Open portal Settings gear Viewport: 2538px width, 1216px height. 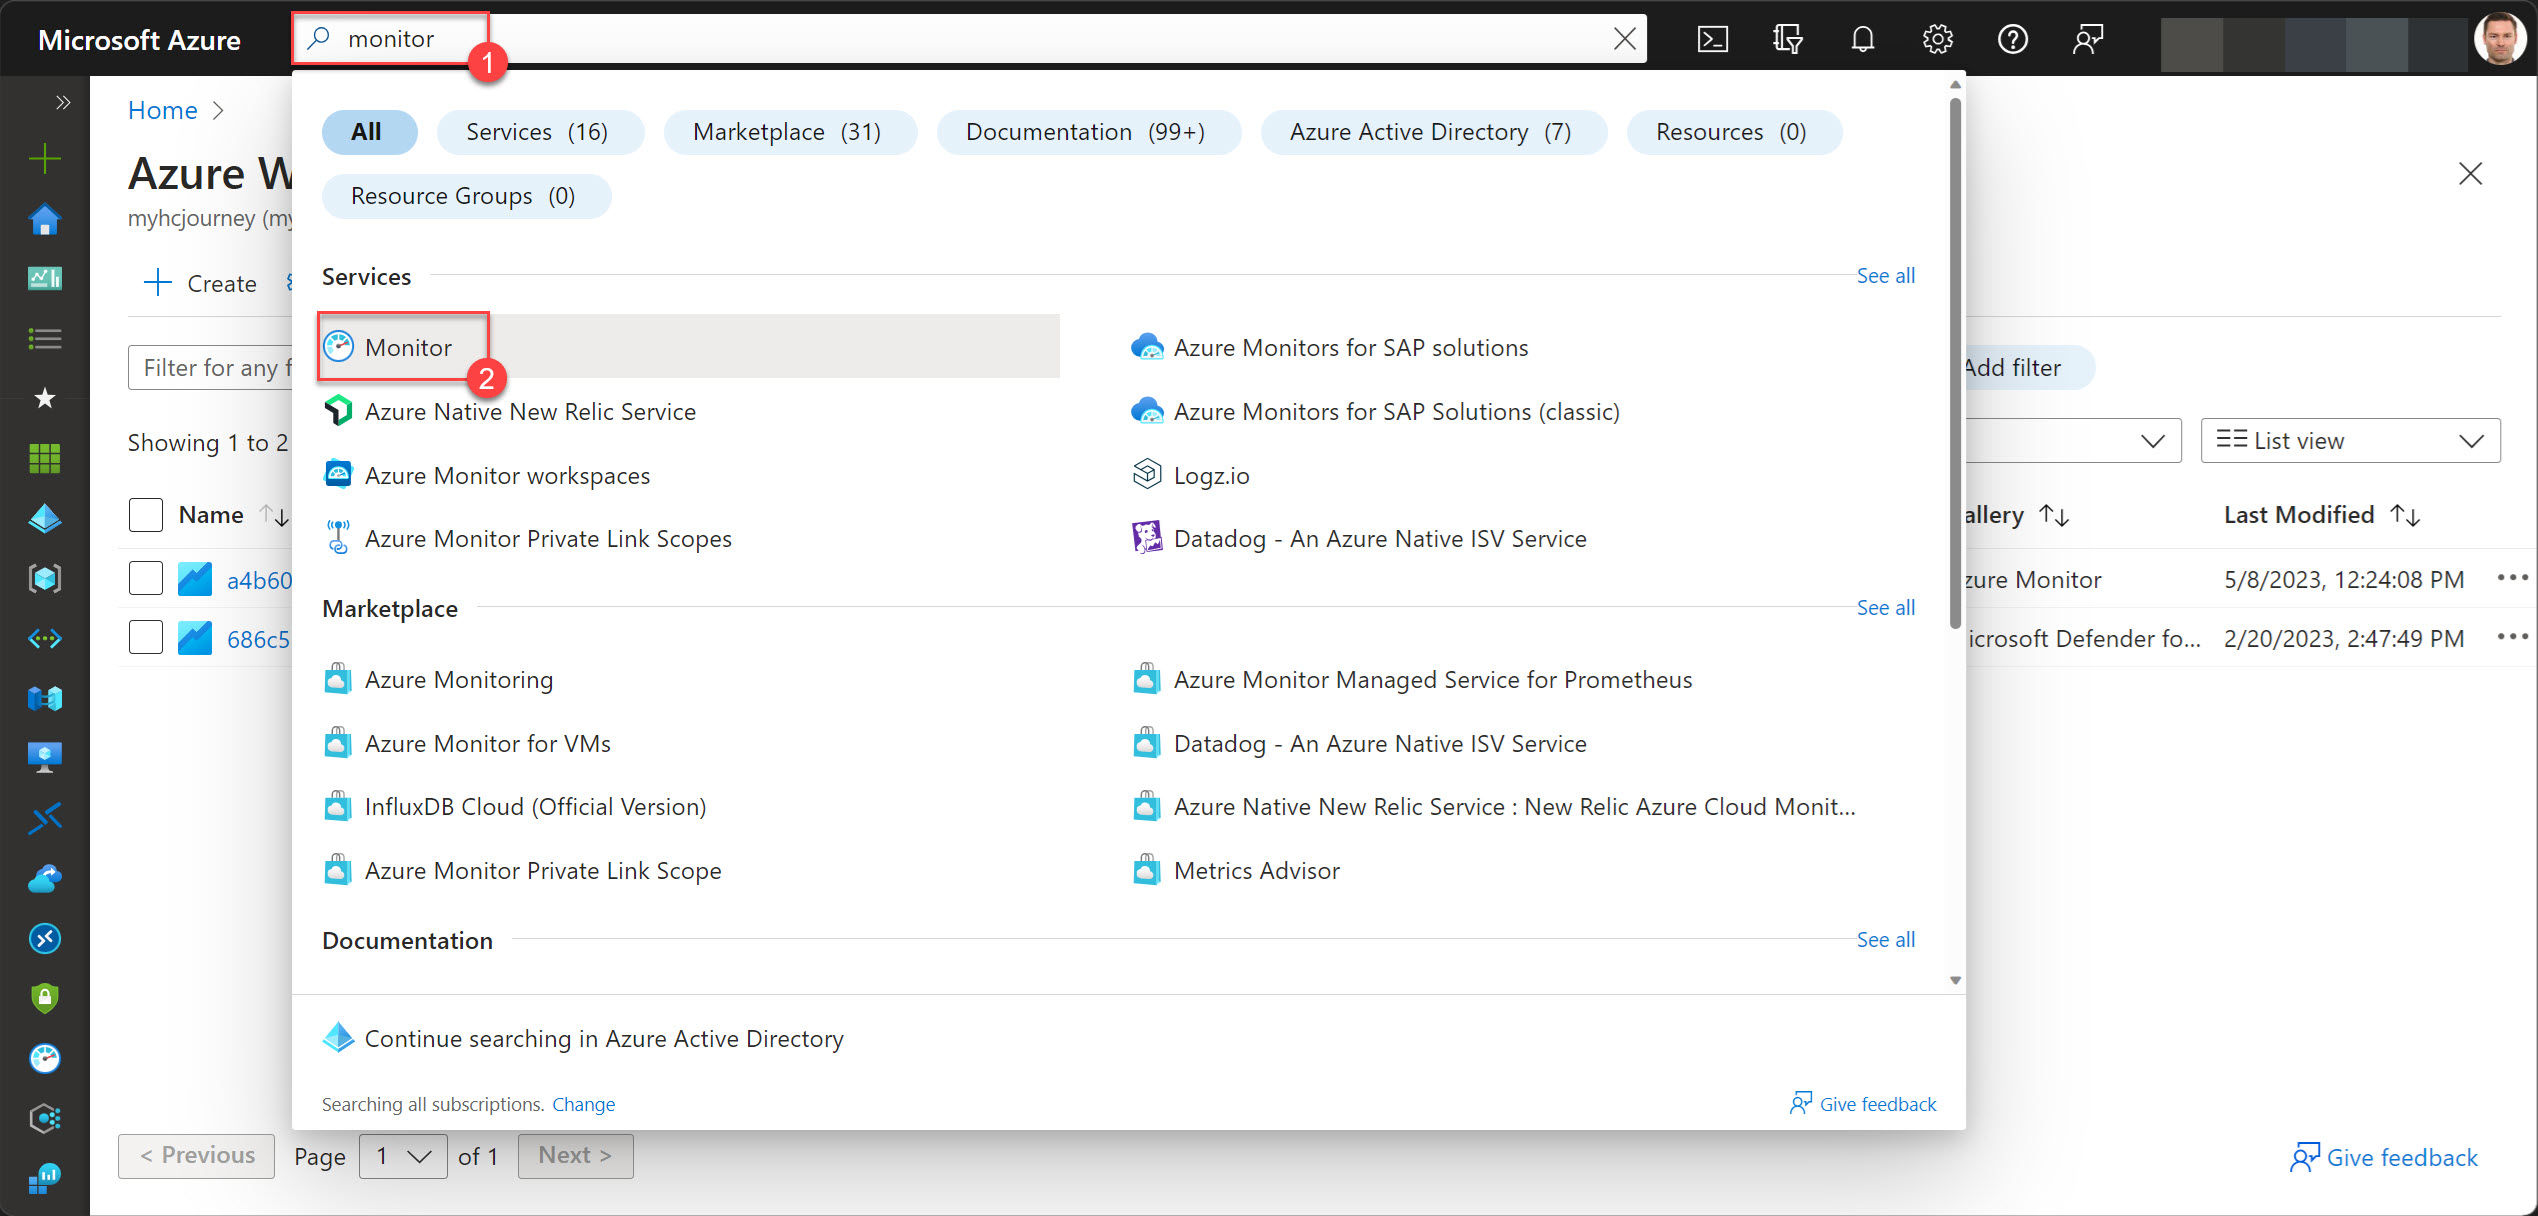(1937, 39)
